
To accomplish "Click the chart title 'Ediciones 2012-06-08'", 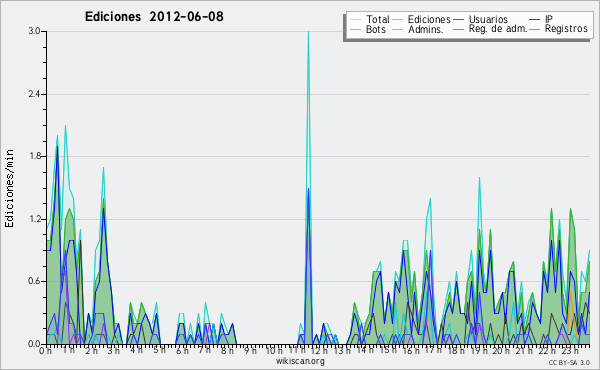I will click(154, 17).
